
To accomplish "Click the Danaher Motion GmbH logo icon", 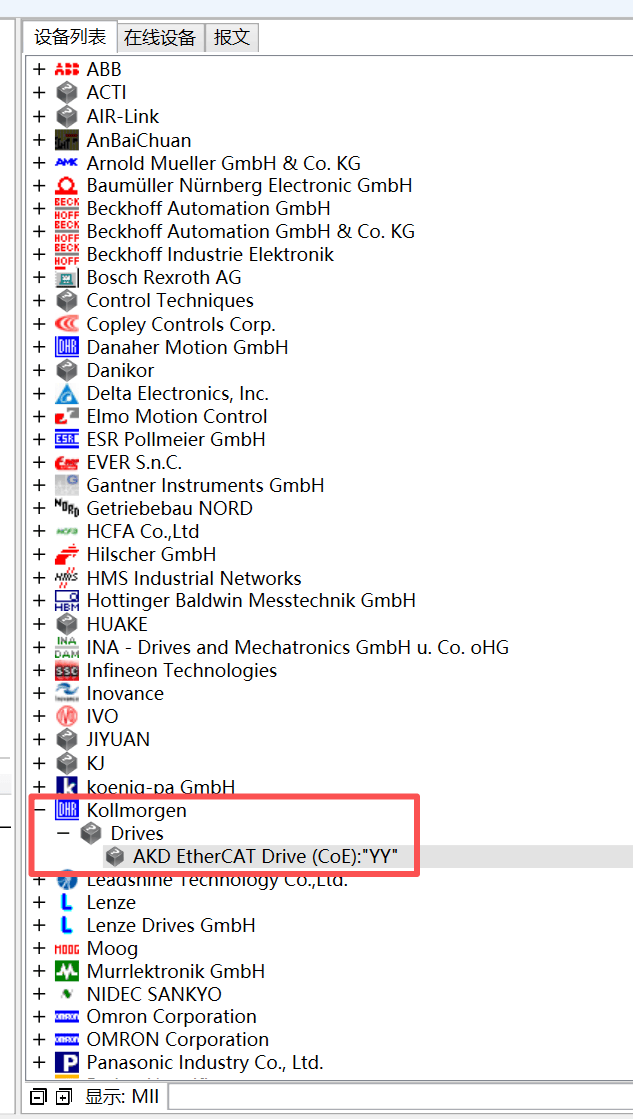I will click(66, 347).
